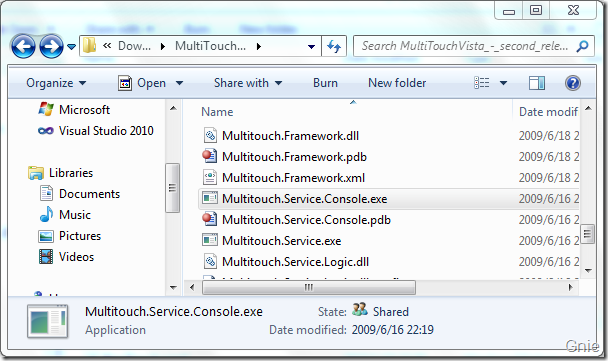Select the Multitouch.Framework.dll file icon
Screen dimensions: 608x361
coord(210,136)
